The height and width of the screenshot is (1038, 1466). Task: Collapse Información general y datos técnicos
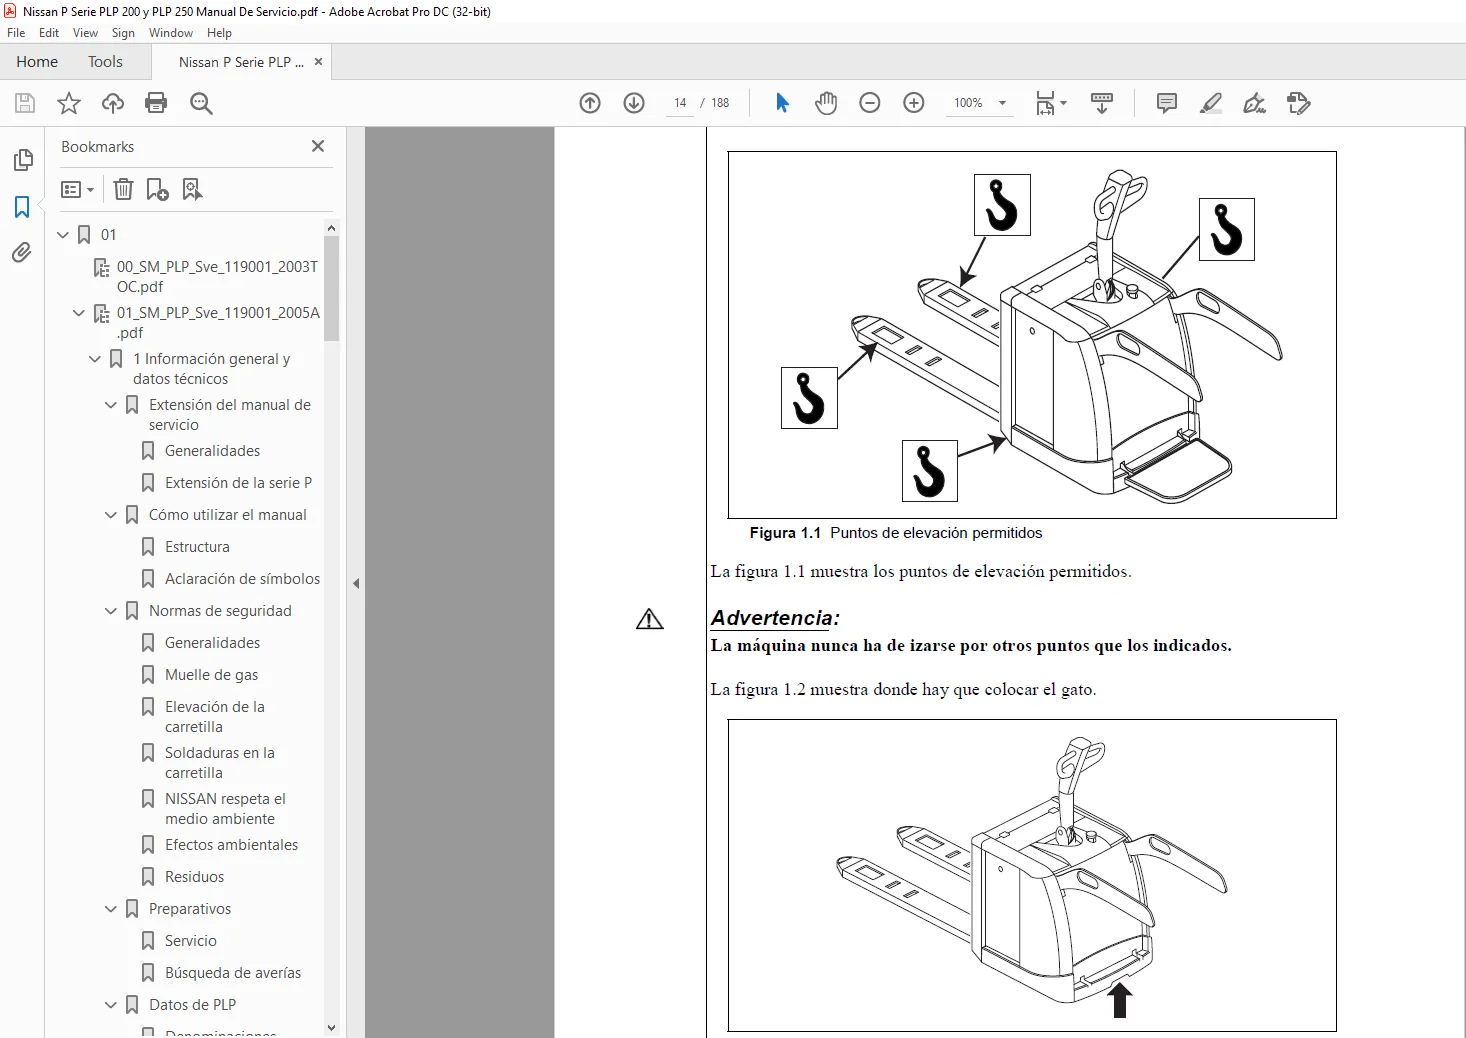click(x=95, y=359)
